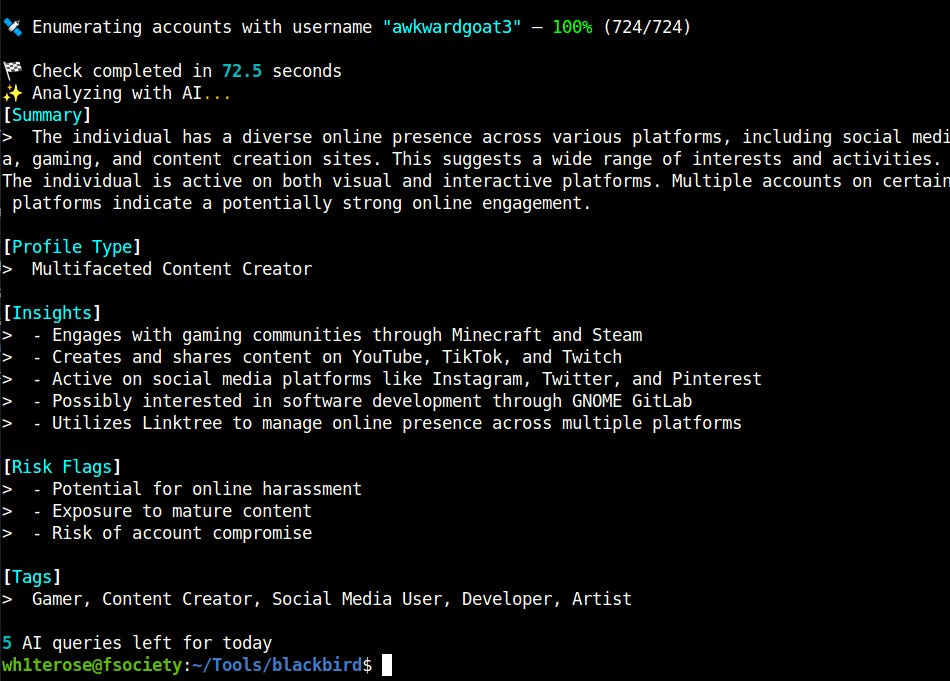Click the terminal cursor block
Image resolution: width=950 pixels, height=681 pixels.
(x=387, y=665)
